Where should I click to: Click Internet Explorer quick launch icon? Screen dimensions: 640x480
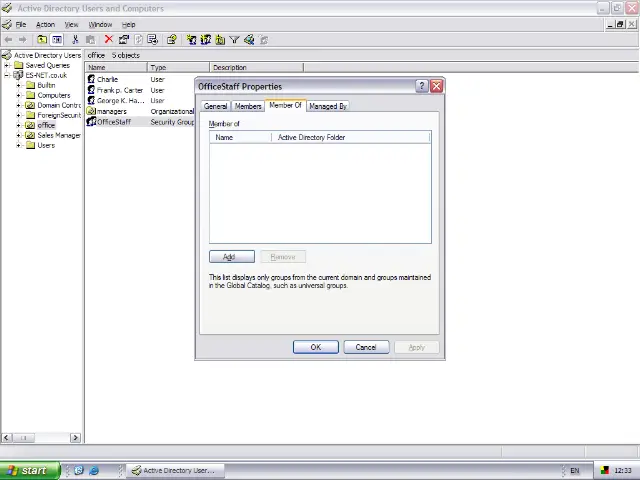point(94,470)
